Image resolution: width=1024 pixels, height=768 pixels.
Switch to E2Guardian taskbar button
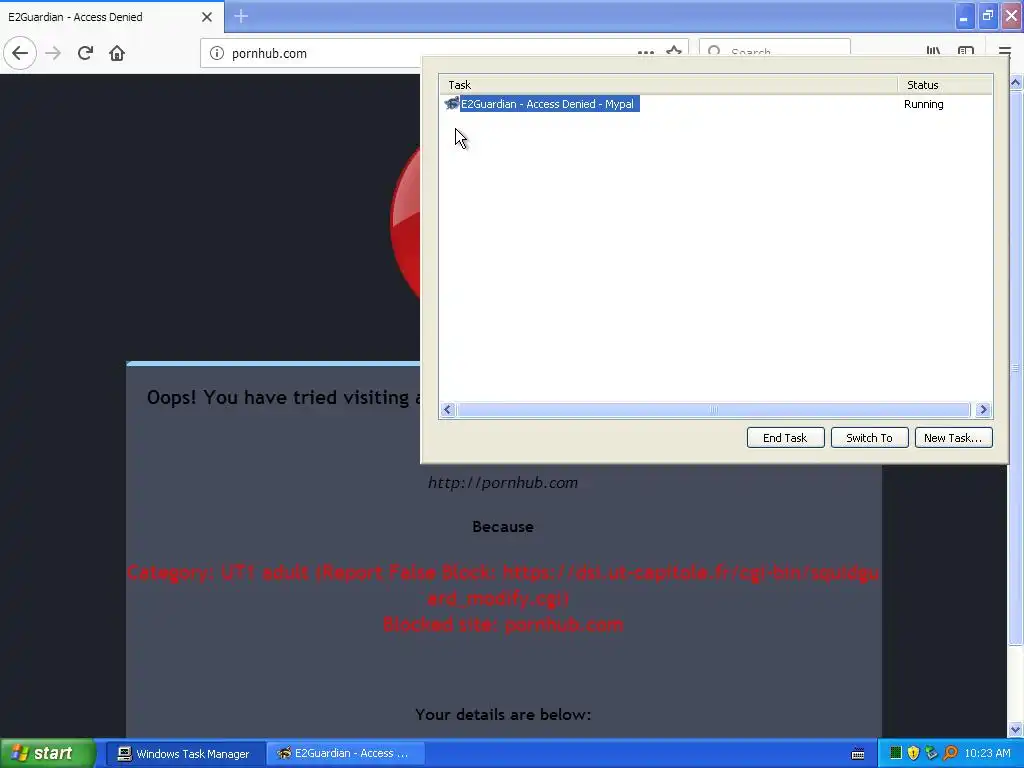coord(345,754)
